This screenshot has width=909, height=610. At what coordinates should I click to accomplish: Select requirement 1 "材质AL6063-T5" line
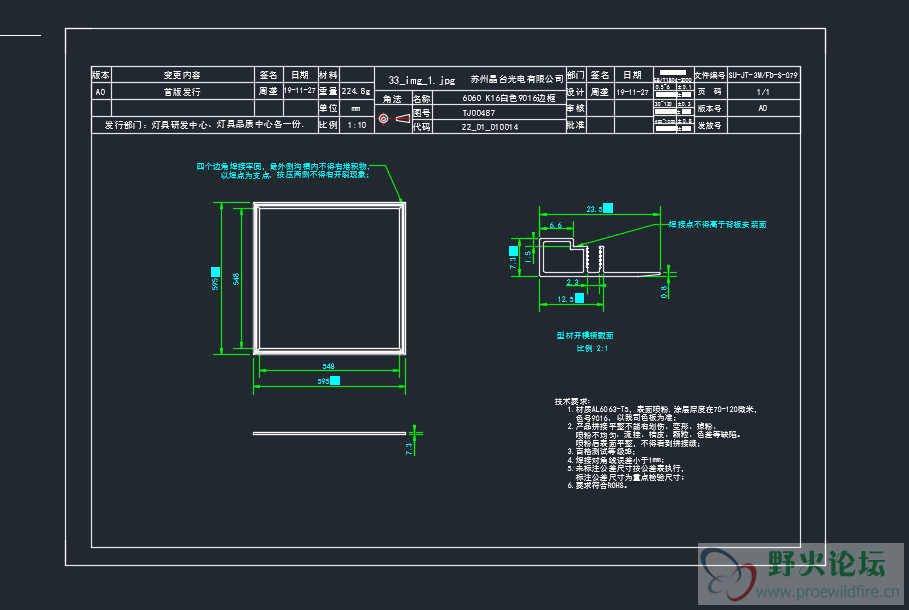coord(662,409)
